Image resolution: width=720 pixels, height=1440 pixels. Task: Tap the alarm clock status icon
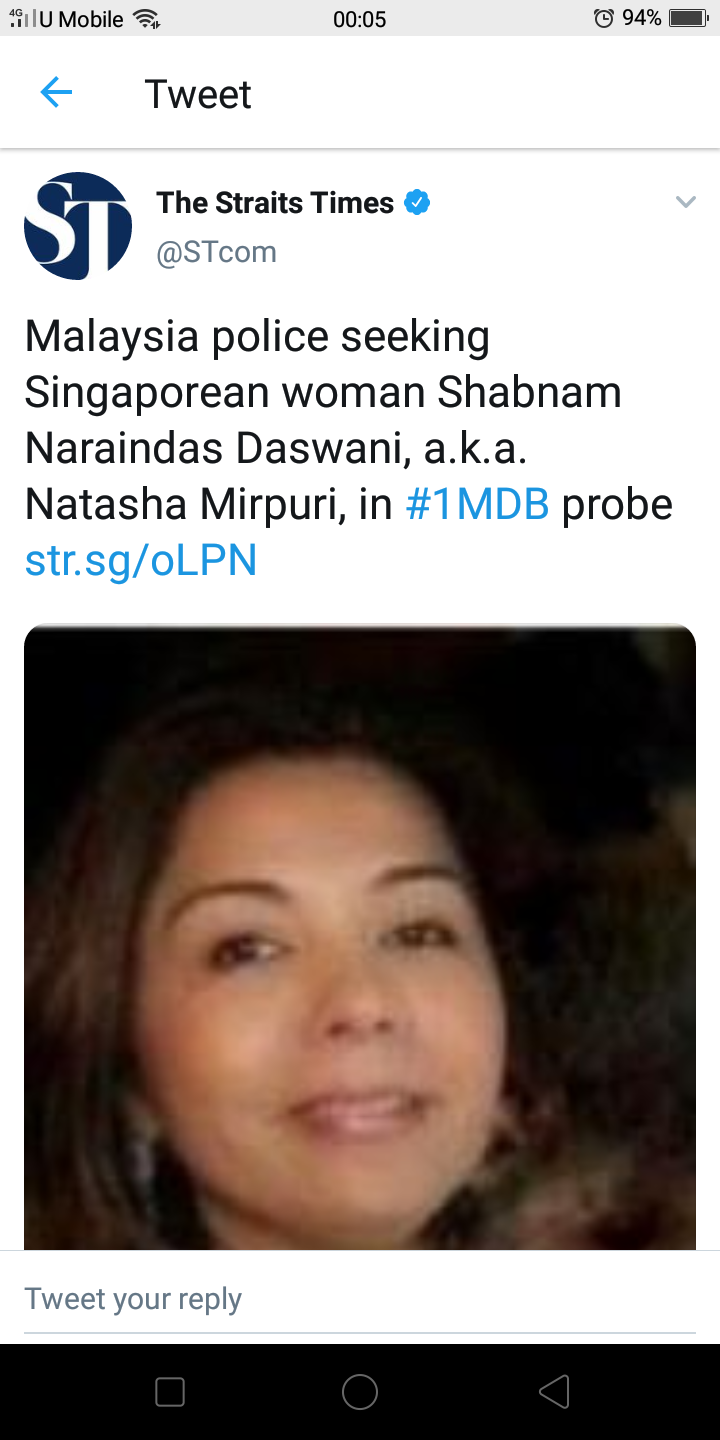(603, 18)
